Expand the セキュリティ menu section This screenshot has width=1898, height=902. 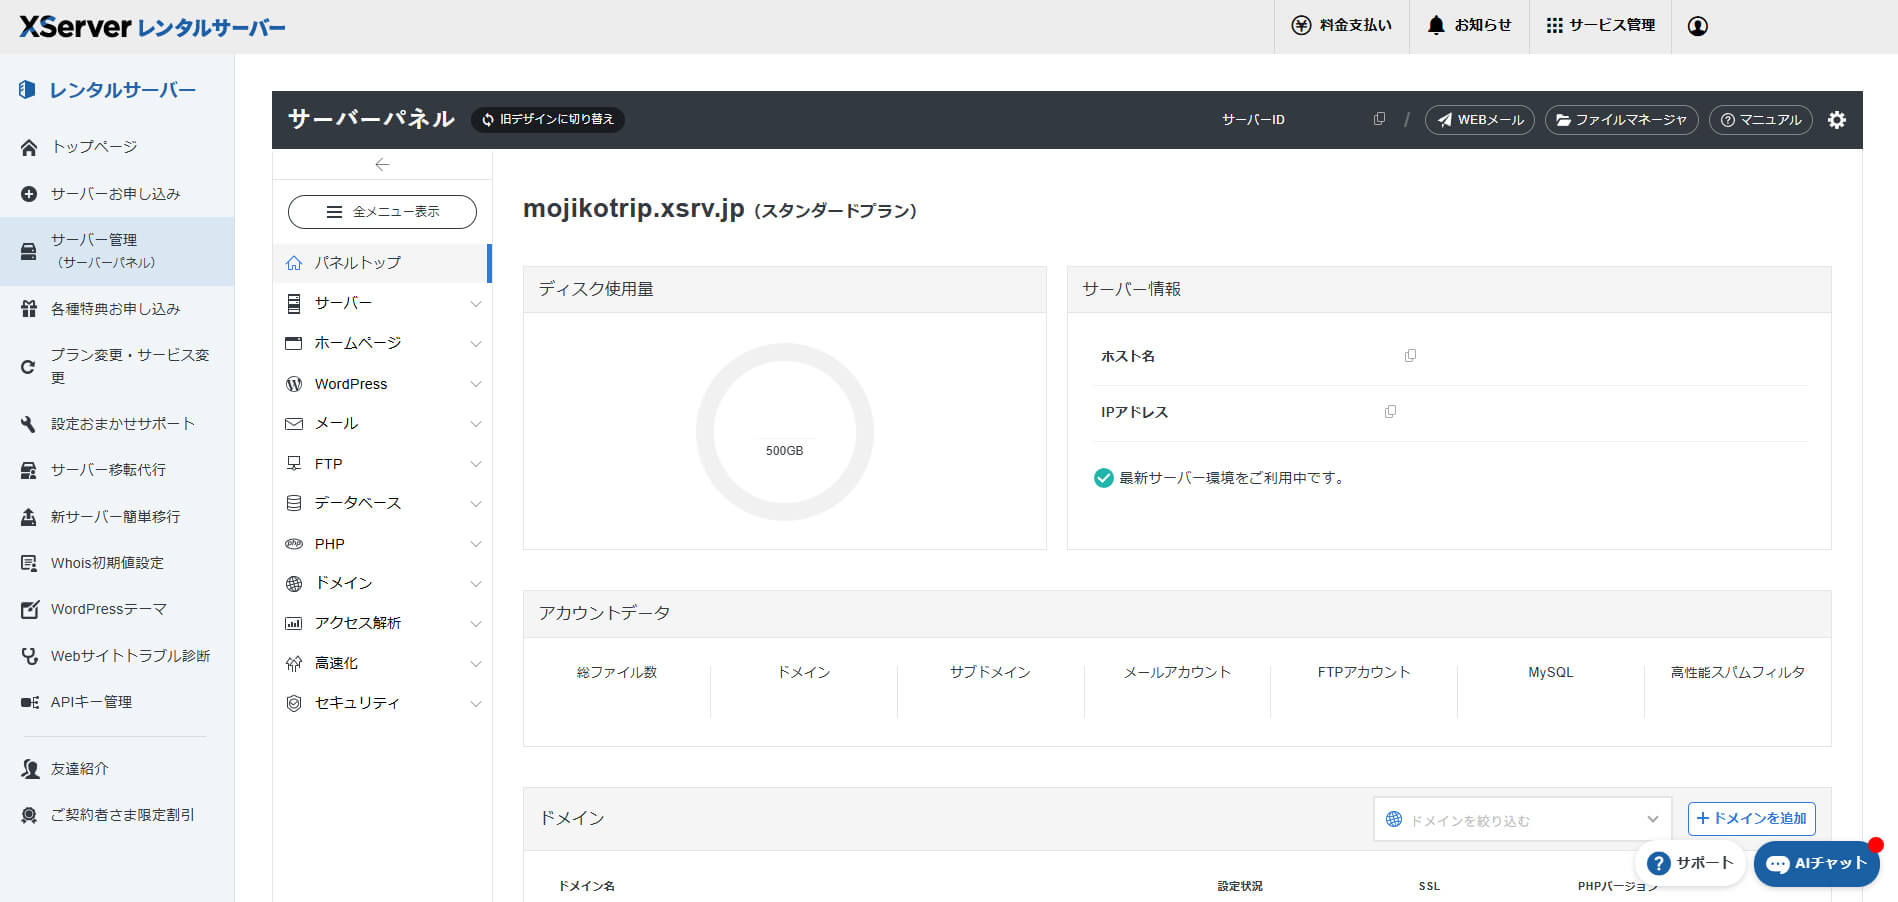[x=383, y=703]
